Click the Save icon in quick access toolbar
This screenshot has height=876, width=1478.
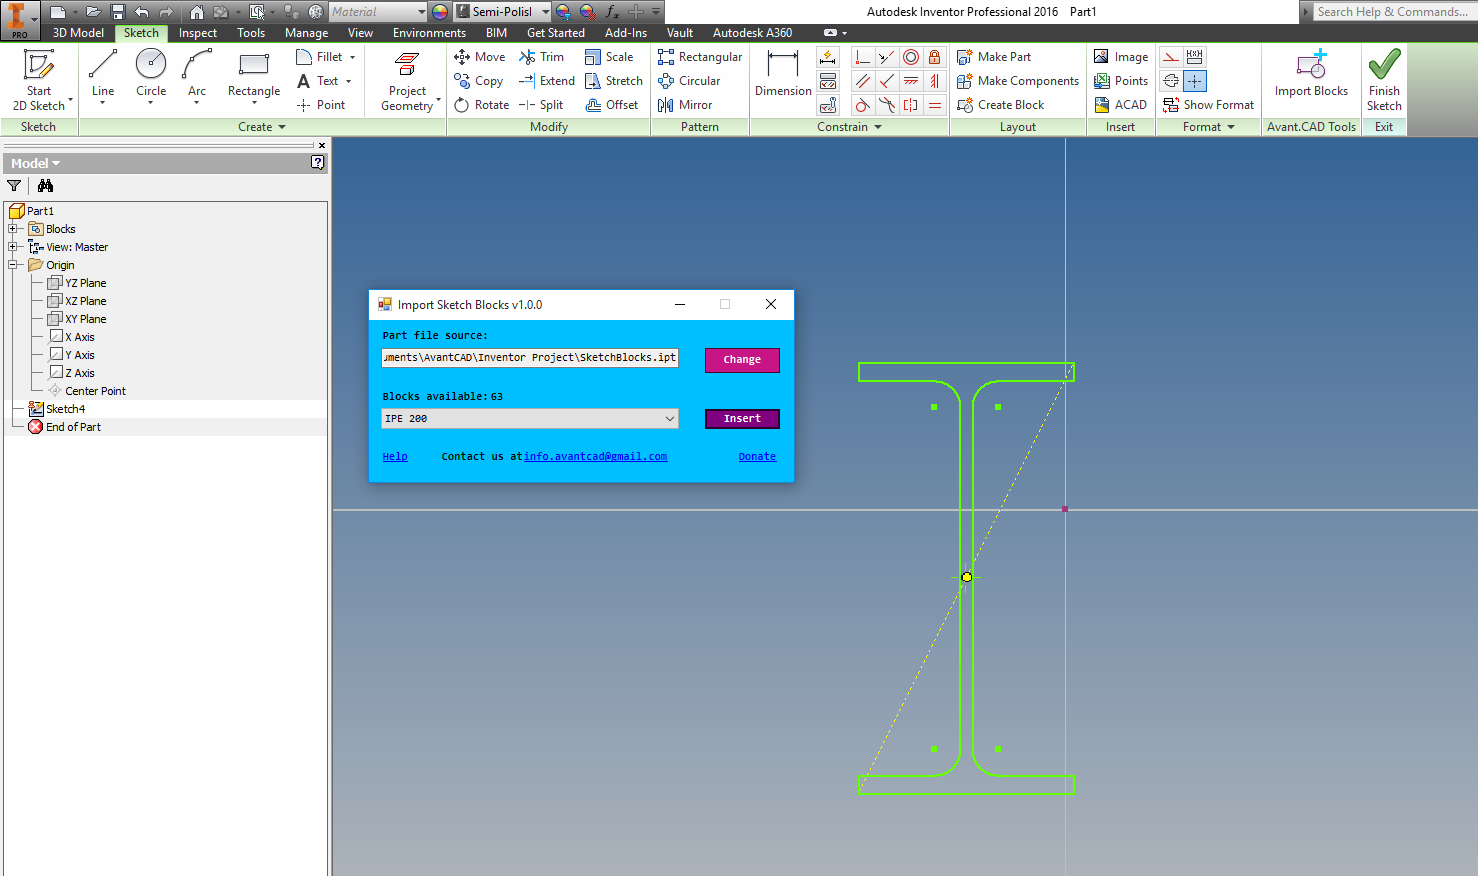pyautogui.click(x=117, y=12)
